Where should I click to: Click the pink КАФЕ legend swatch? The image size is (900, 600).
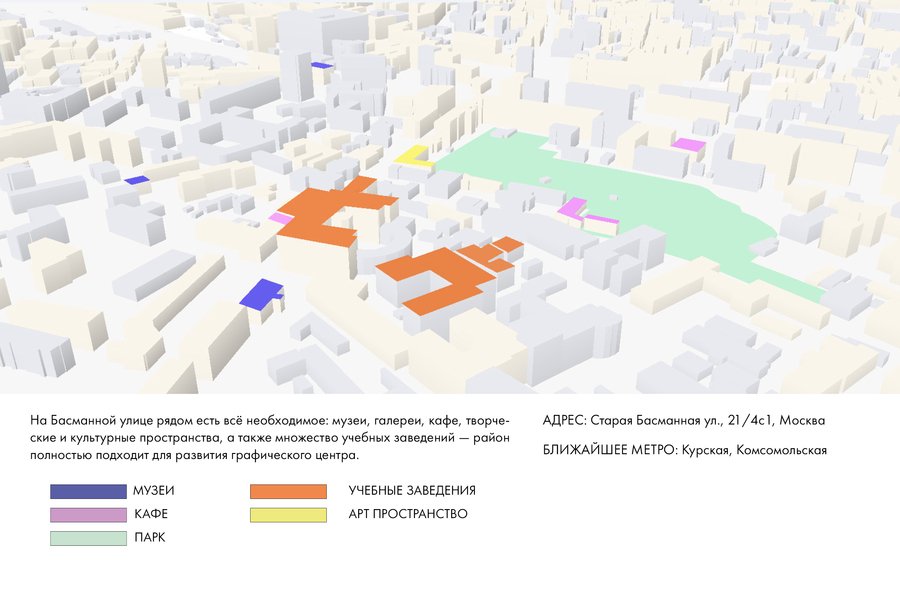(x=88, y=514)
